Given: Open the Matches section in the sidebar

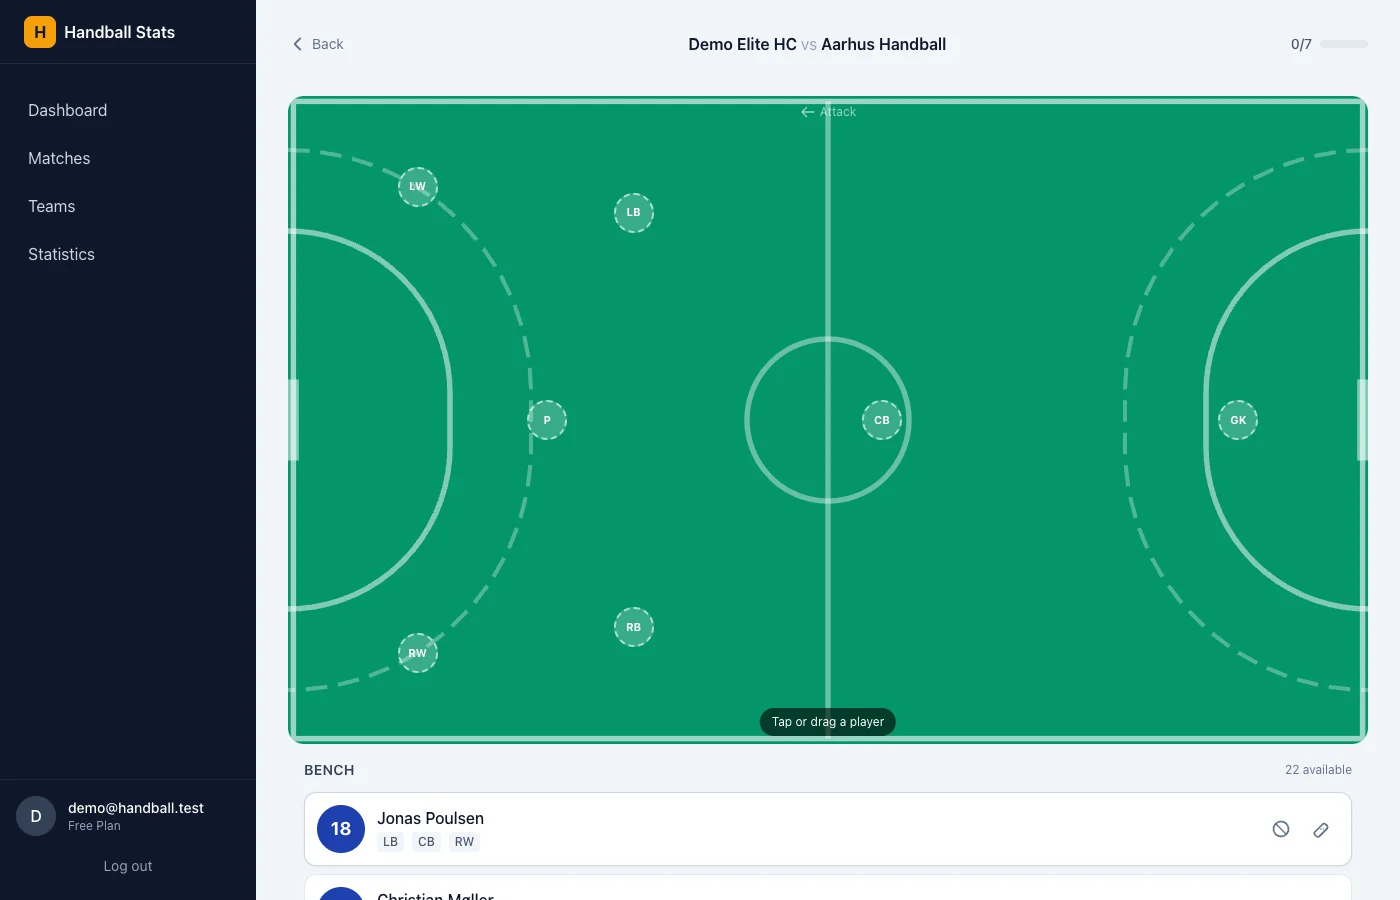Looking at the screenshot, I should tap(58, 158).
